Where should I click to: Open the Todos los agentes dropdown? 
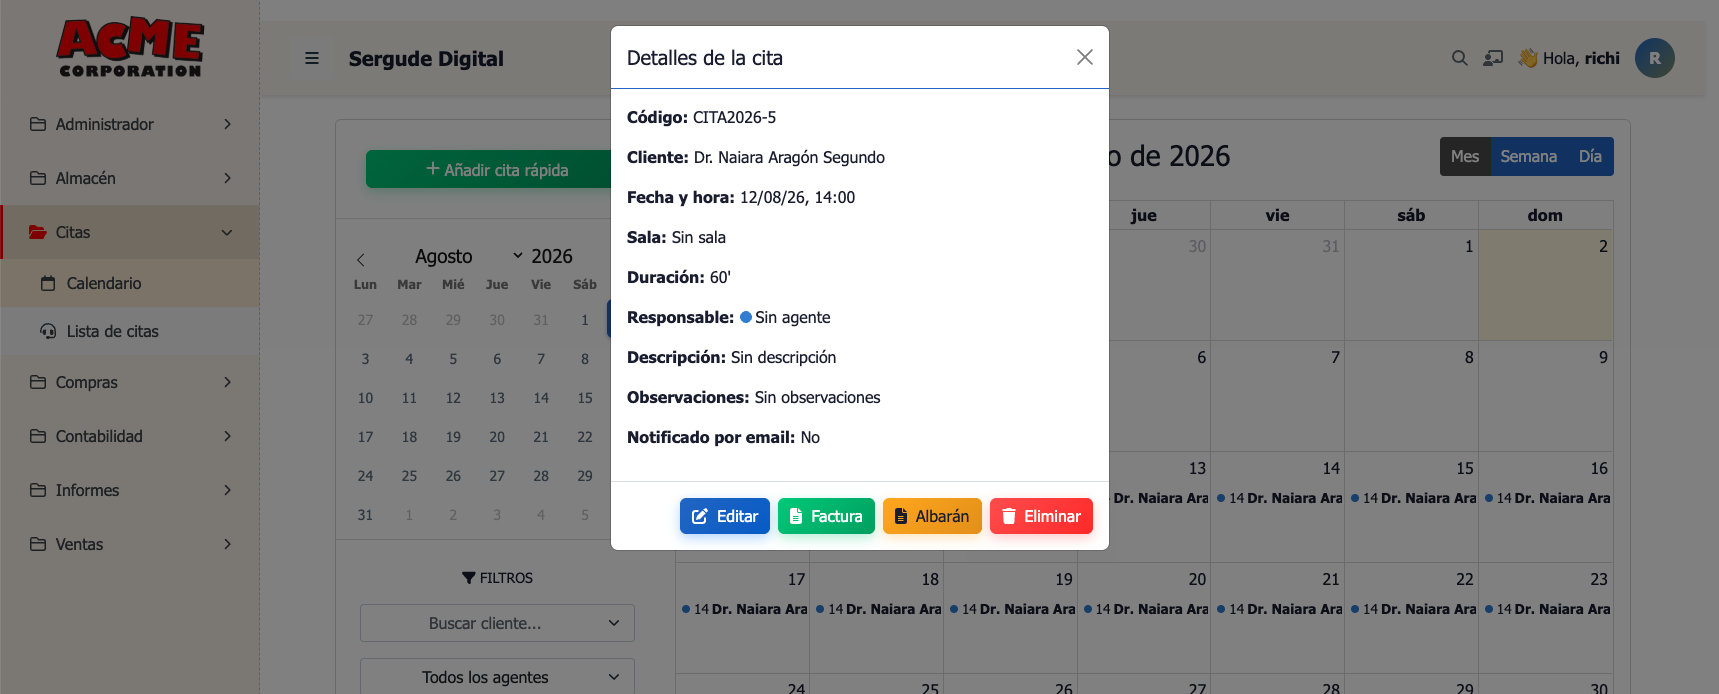point(497,677)
